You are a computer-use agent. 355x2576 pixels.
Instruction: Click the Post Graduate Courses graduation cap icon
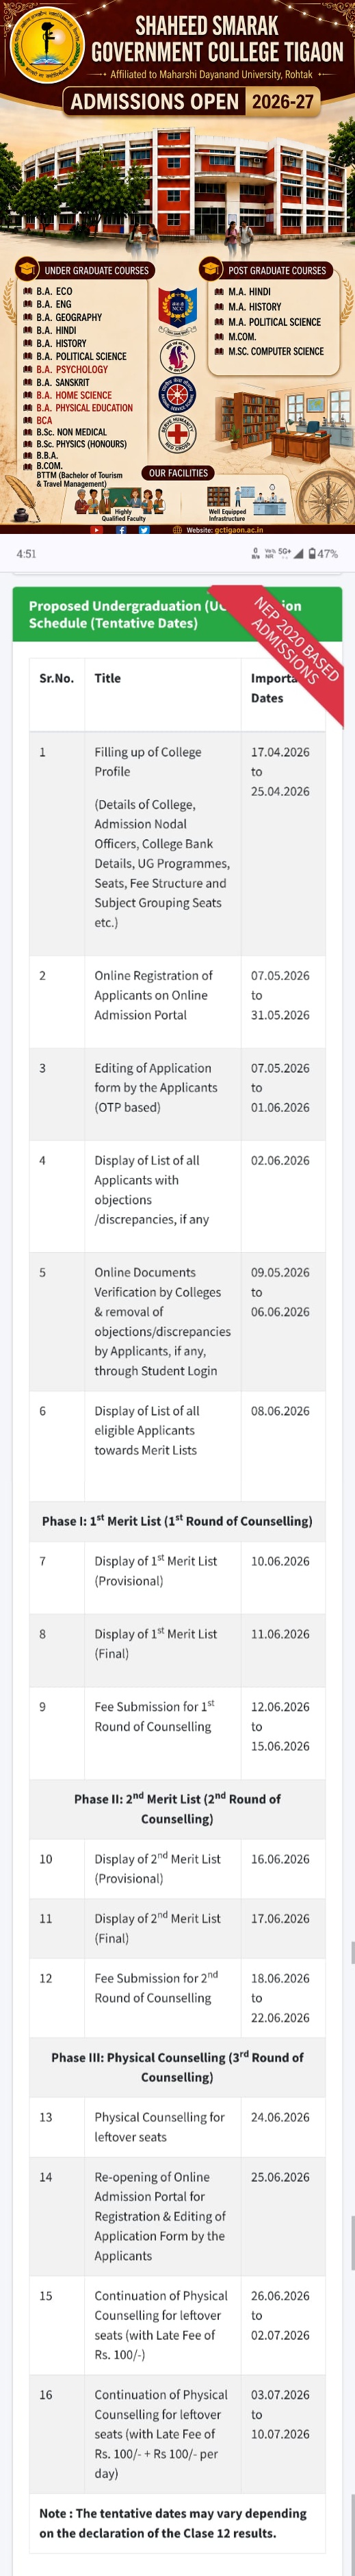211,269
